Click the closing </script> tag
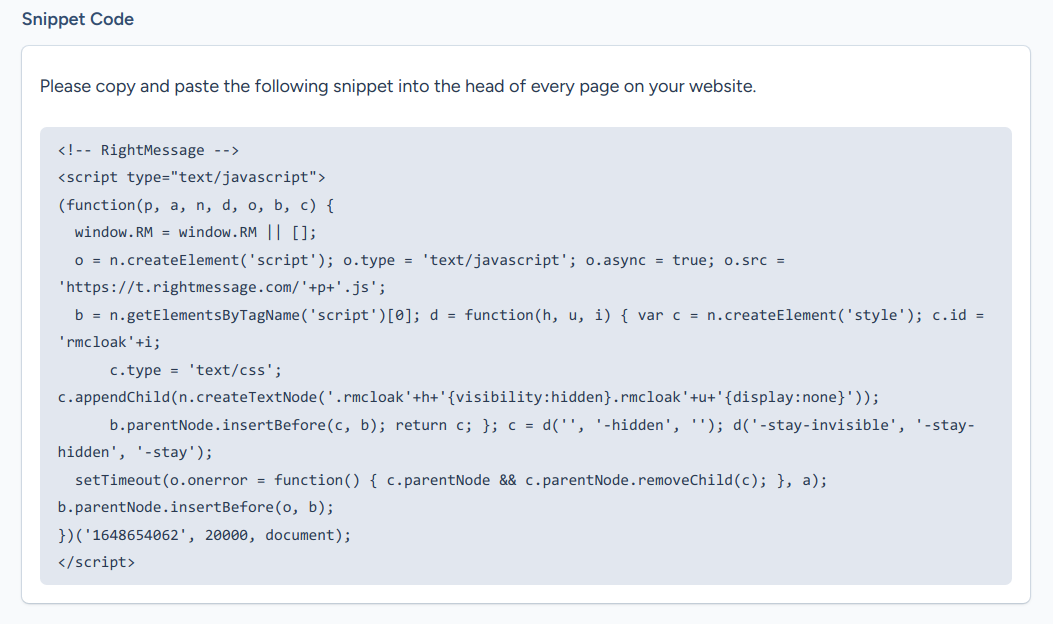The image size is (1053, 624). (x=96, y=562)
